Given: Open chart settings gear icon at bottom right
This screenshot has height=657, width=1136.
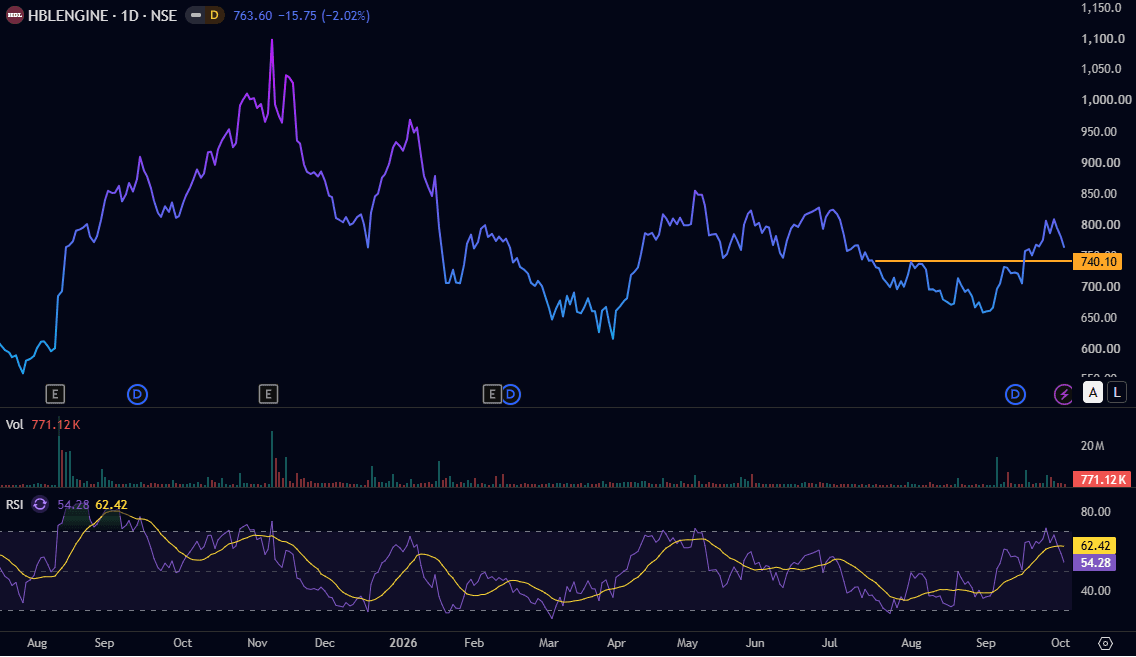Looking at the screenshot, I should click(1105, 643).
